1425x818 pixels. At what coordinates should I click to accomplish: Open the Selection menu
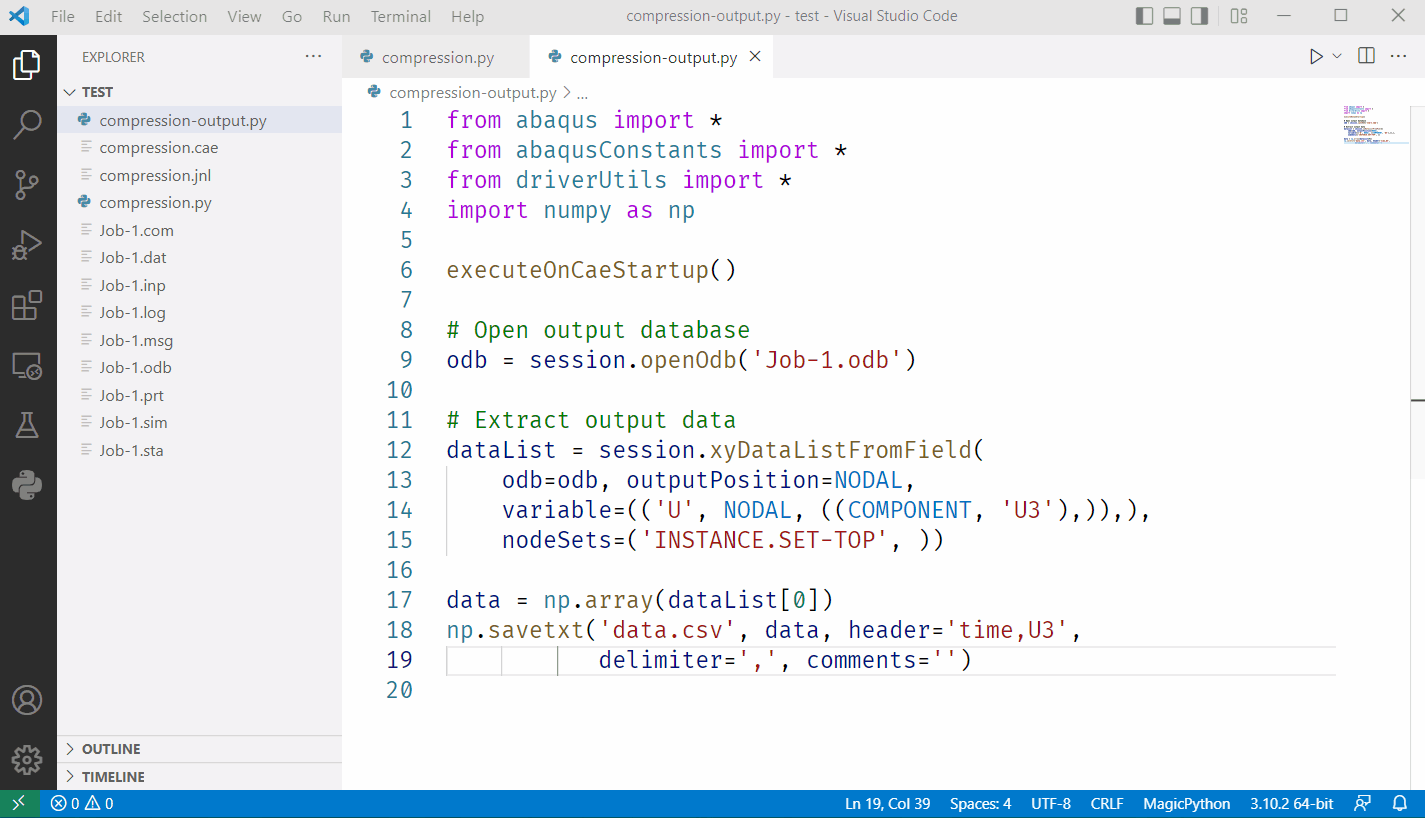174,16
